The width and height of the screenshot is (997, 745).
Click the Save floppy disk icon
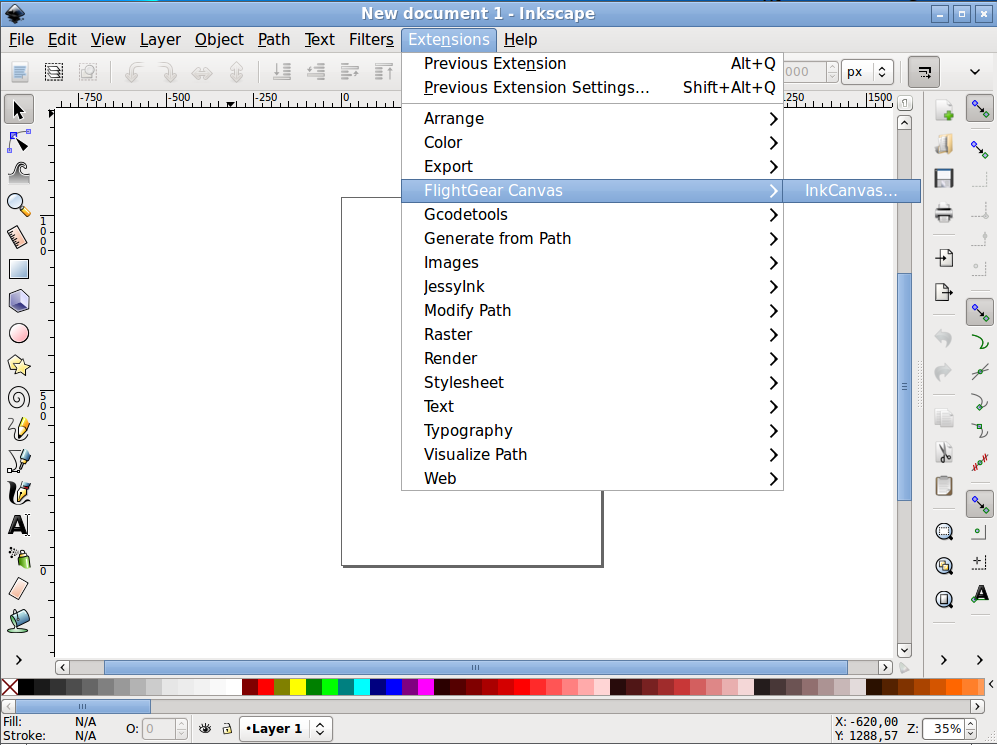[x=944, y=179]
